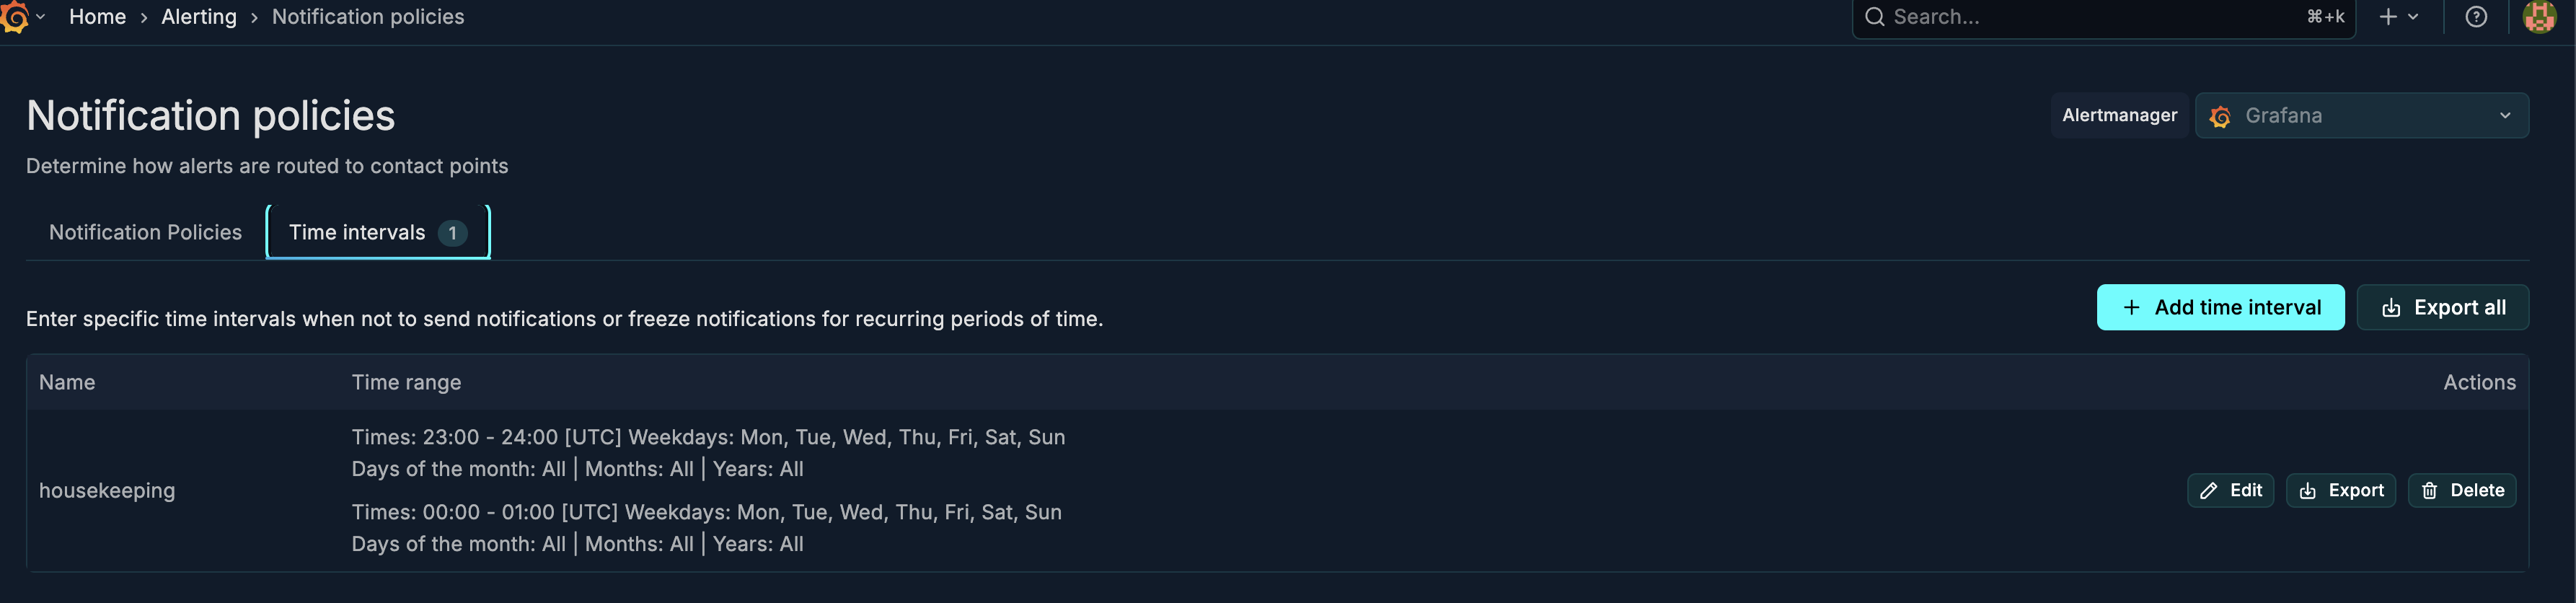Click the Grafana logo in the top-left corner
The image size is (2576, 603).
pos(14,16)
